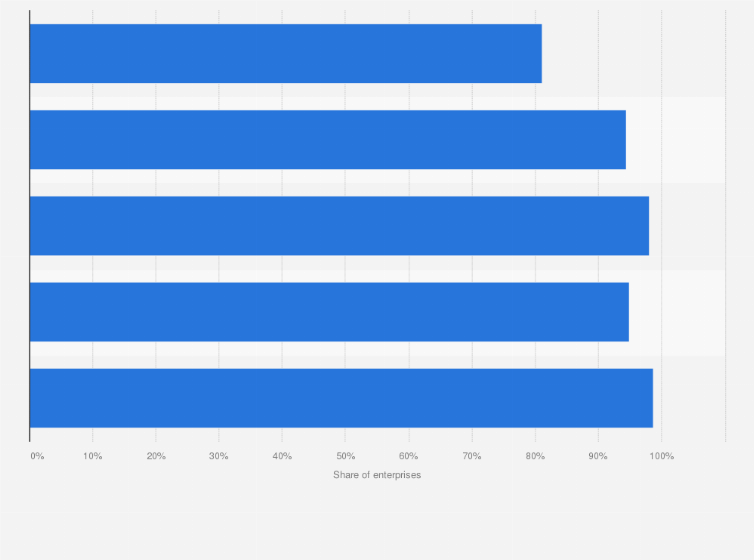Select the second blue bar from the top
This screenshot has height=560, width=754.
click(x=327, y=140)
